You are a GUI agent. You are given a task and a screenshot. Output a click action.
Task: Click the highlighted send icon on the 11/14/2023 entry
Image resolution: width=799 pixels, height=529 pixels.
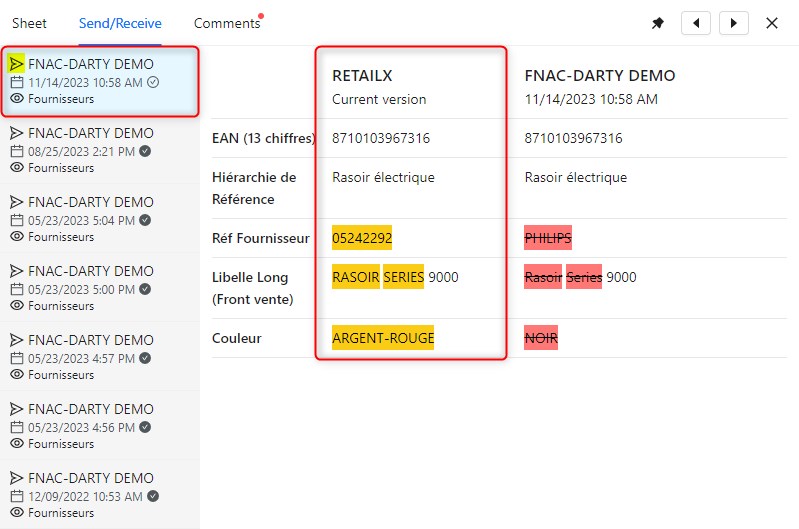[x=17, y=64]
